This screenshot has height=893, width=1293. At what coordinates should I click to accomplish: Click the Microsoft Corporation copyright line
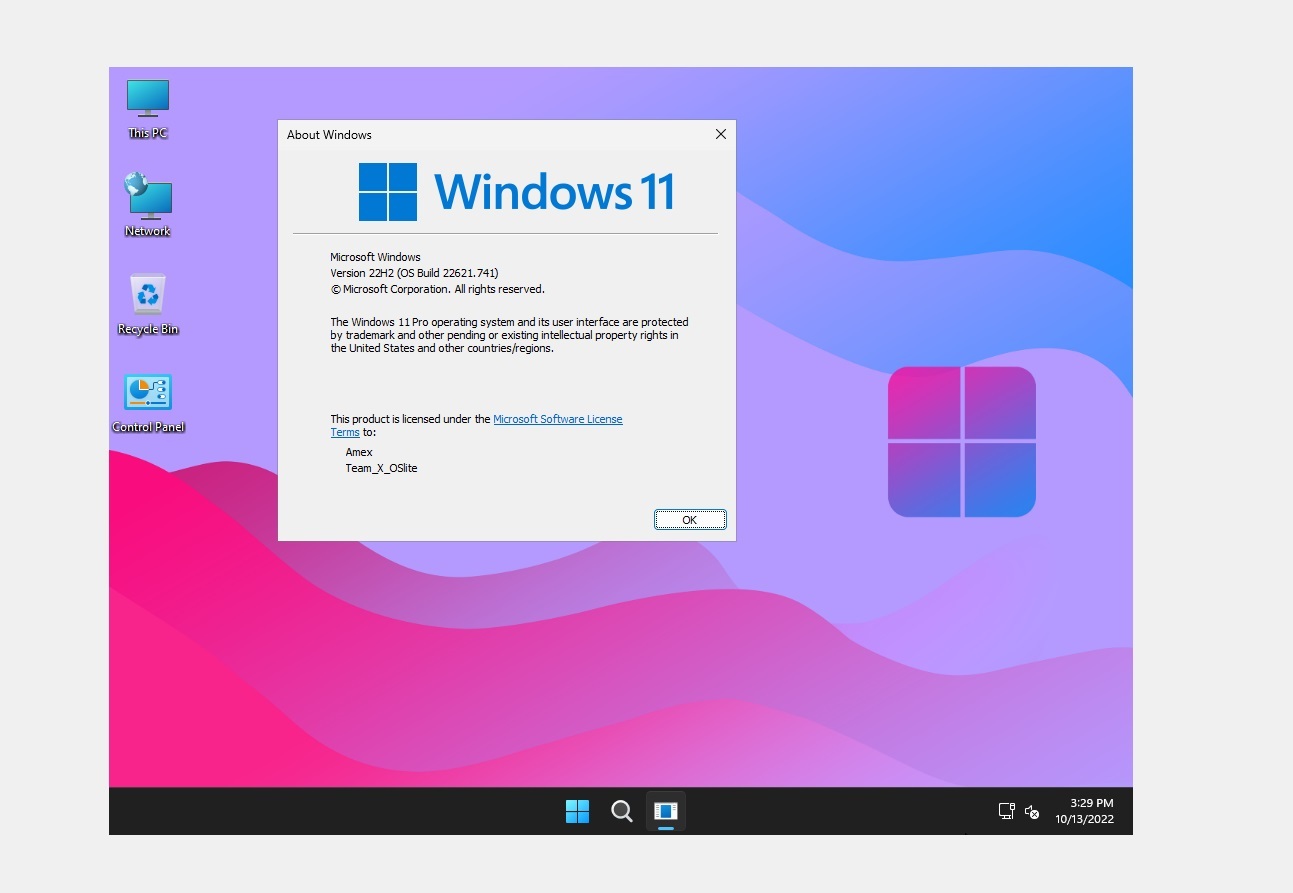coord(438,289)
